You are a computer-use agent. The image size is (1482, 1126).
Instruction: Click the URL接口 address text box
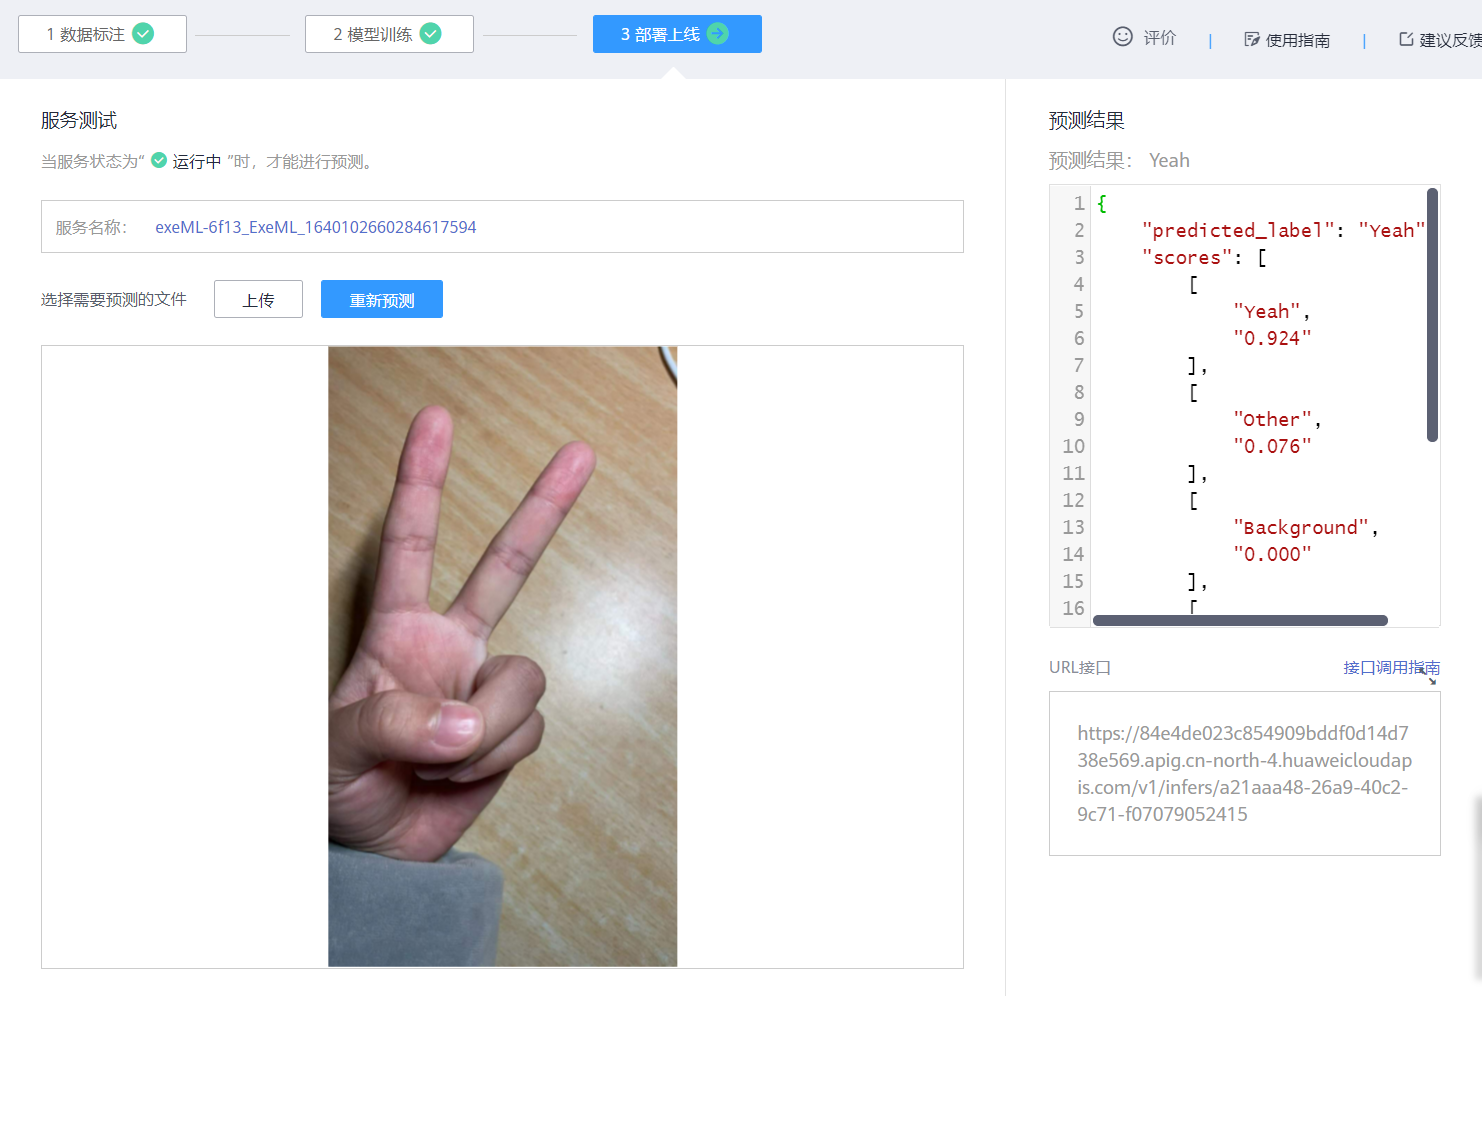[x=1245, y=773]
